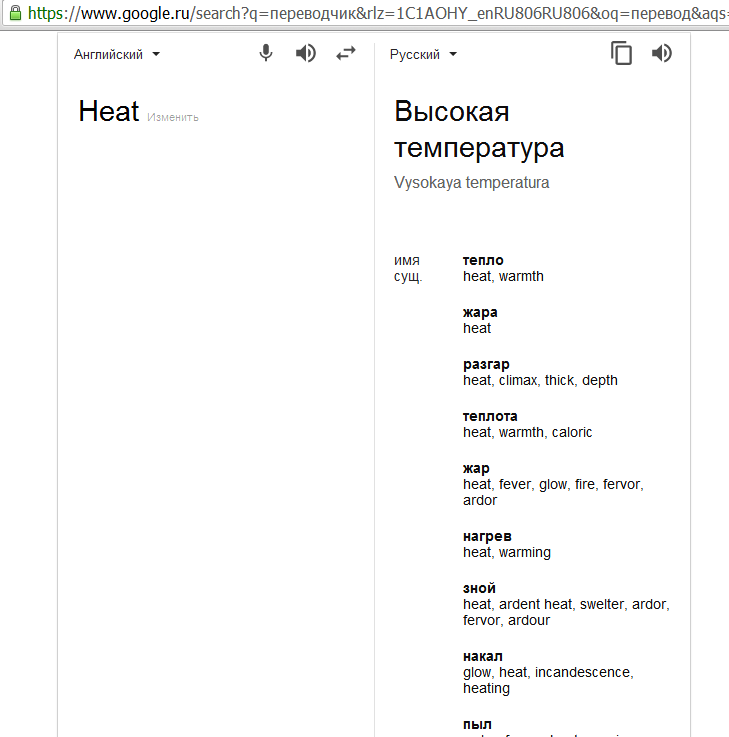Image resolution: width=729 pixels, height=737 pixels.
Task: Swap the source and target languages
Action: (x=346, y=54)
